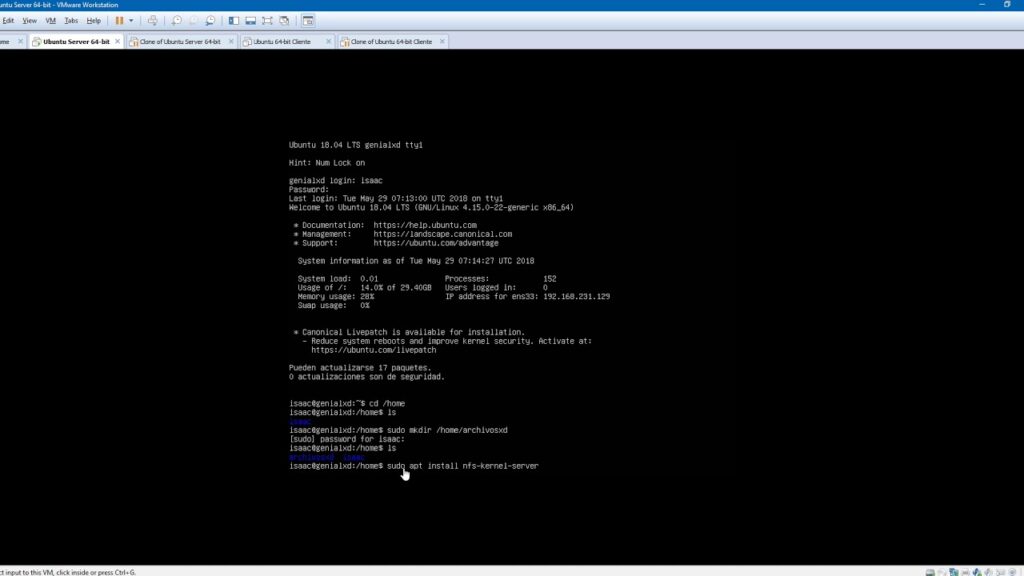Toggle the library sidebar panel icon

point(233,20)
